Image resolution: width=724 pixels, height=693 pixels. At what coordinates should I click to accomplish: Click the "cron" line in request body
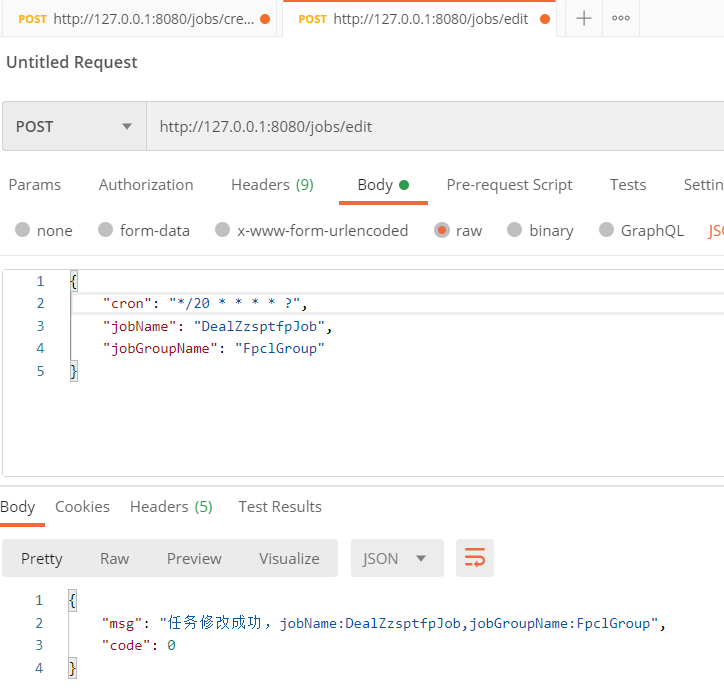205,303
